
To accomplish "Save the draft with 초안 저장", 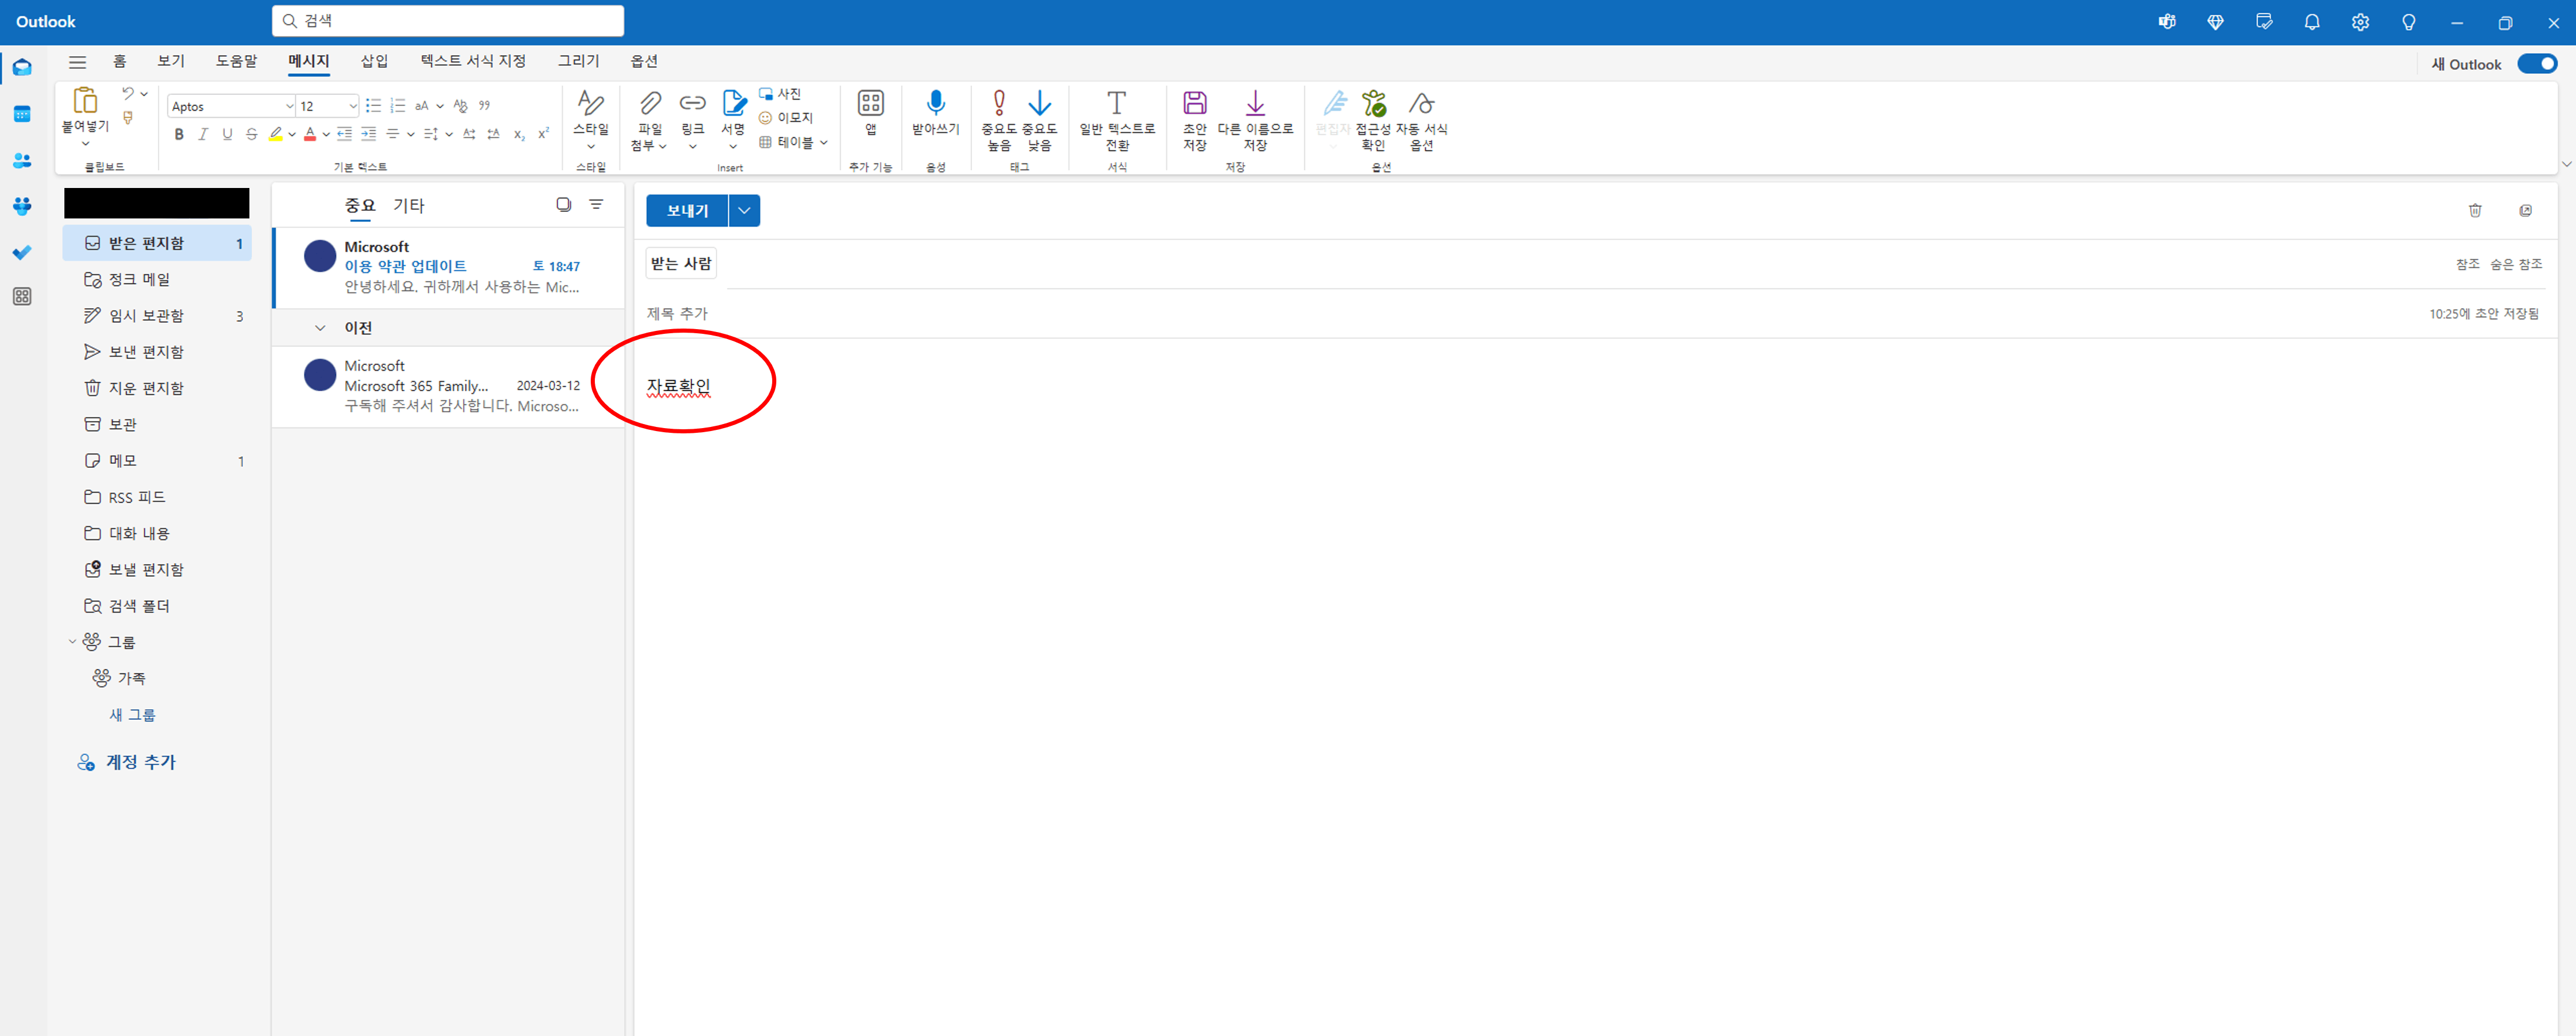I will (1194, 104).
